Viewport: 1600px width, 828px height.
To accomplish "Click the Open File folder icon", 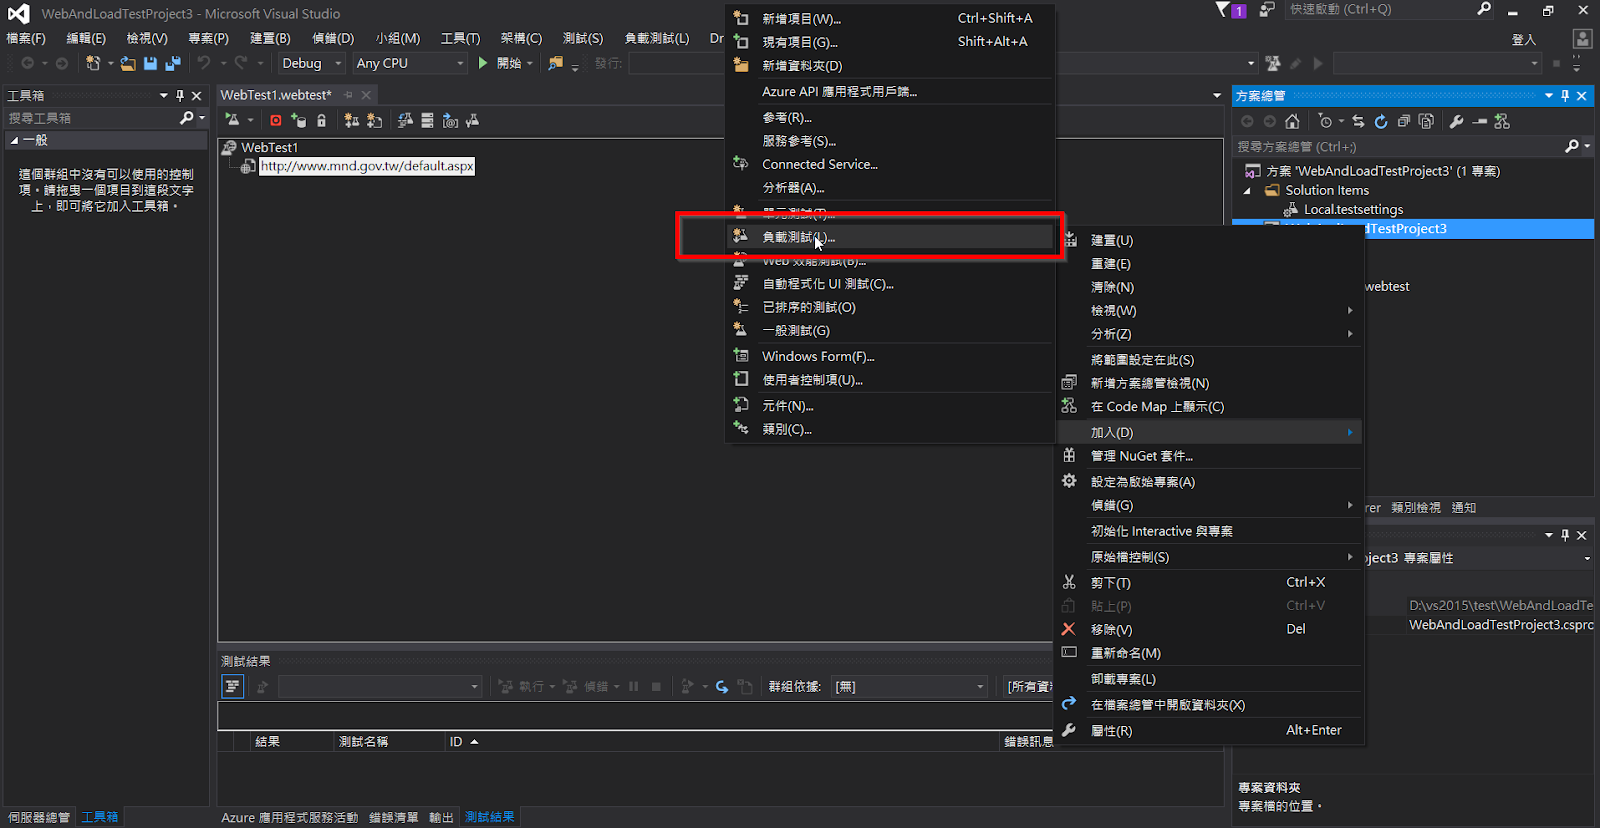I will click(128, 63).
